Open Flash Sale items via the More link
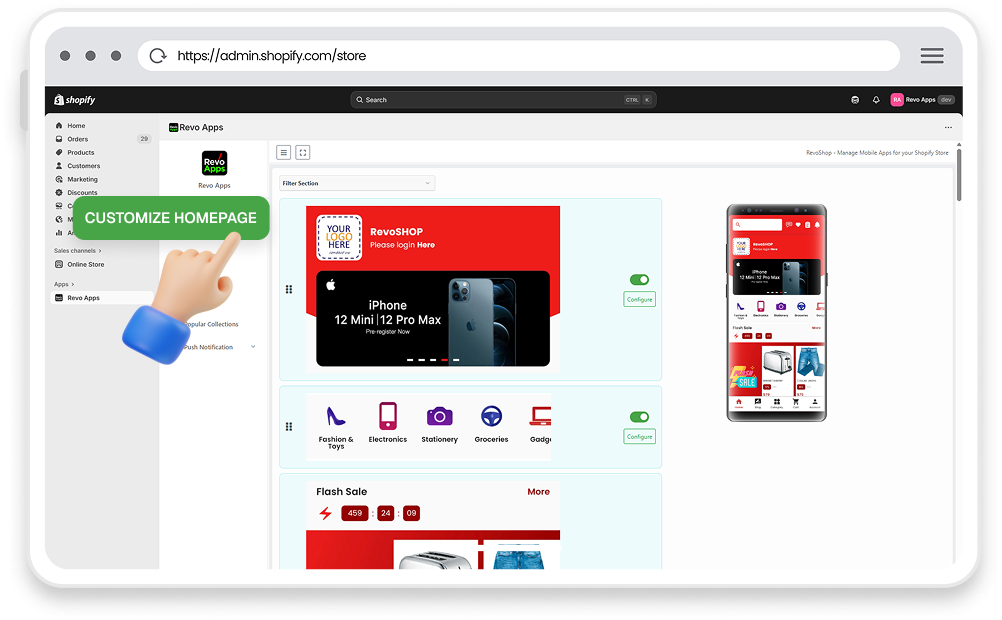1002x620 pixels. (539, 491)
